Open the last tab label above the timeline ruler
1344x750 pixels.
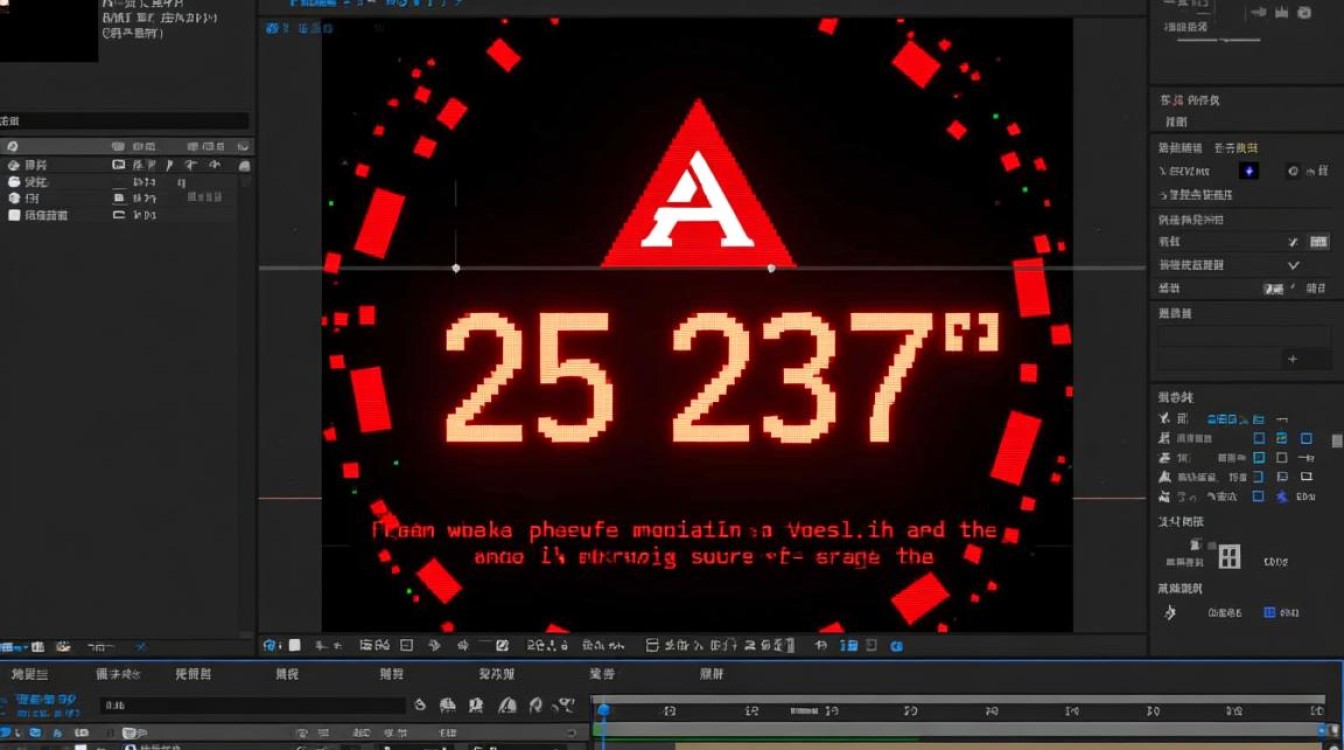[x=711, y=675]
